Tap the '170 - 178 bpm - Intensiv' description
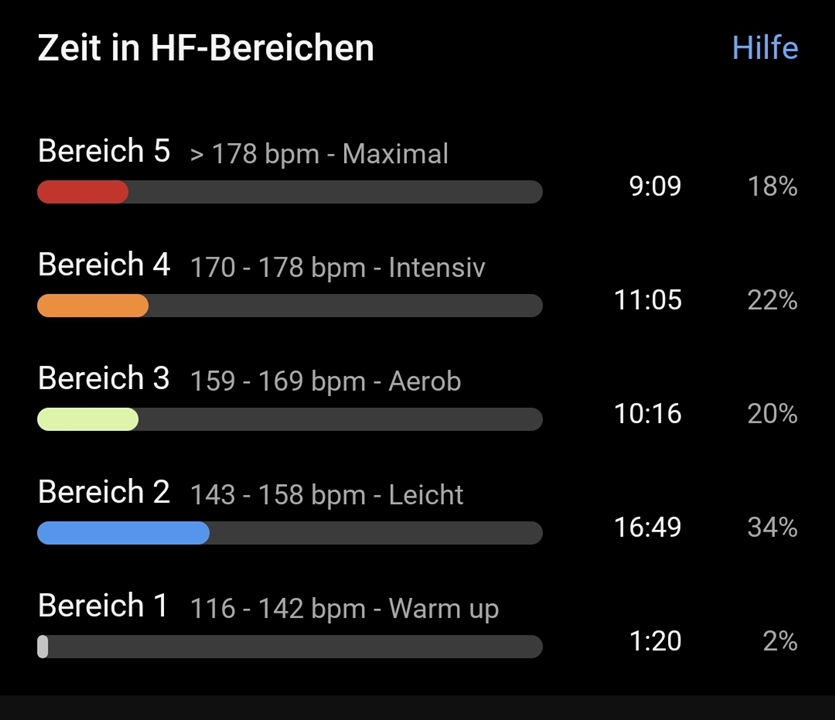835x720 pixels. 338,267
